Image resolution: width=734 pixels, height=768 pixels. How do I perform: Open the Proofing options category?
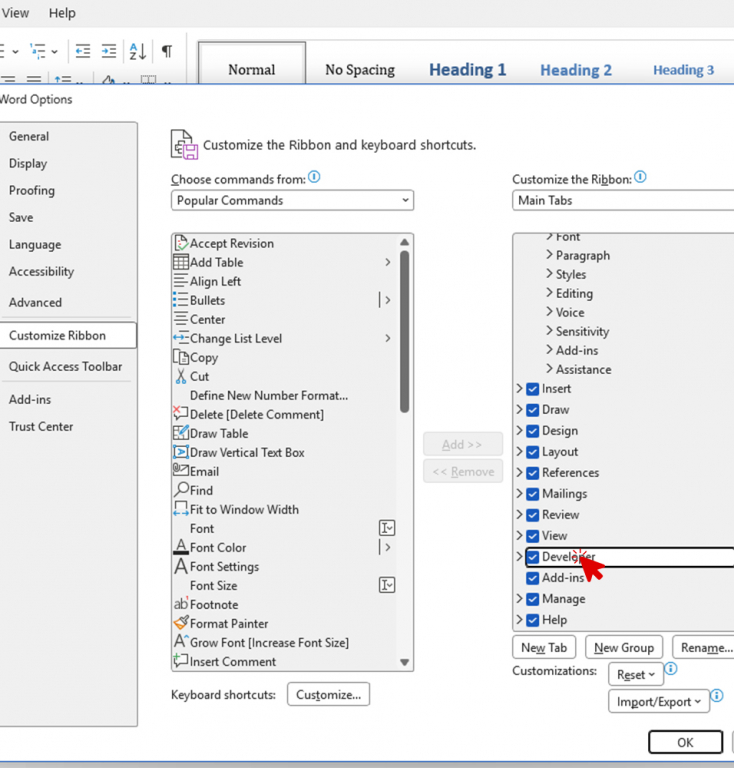[x=32, y=190]
